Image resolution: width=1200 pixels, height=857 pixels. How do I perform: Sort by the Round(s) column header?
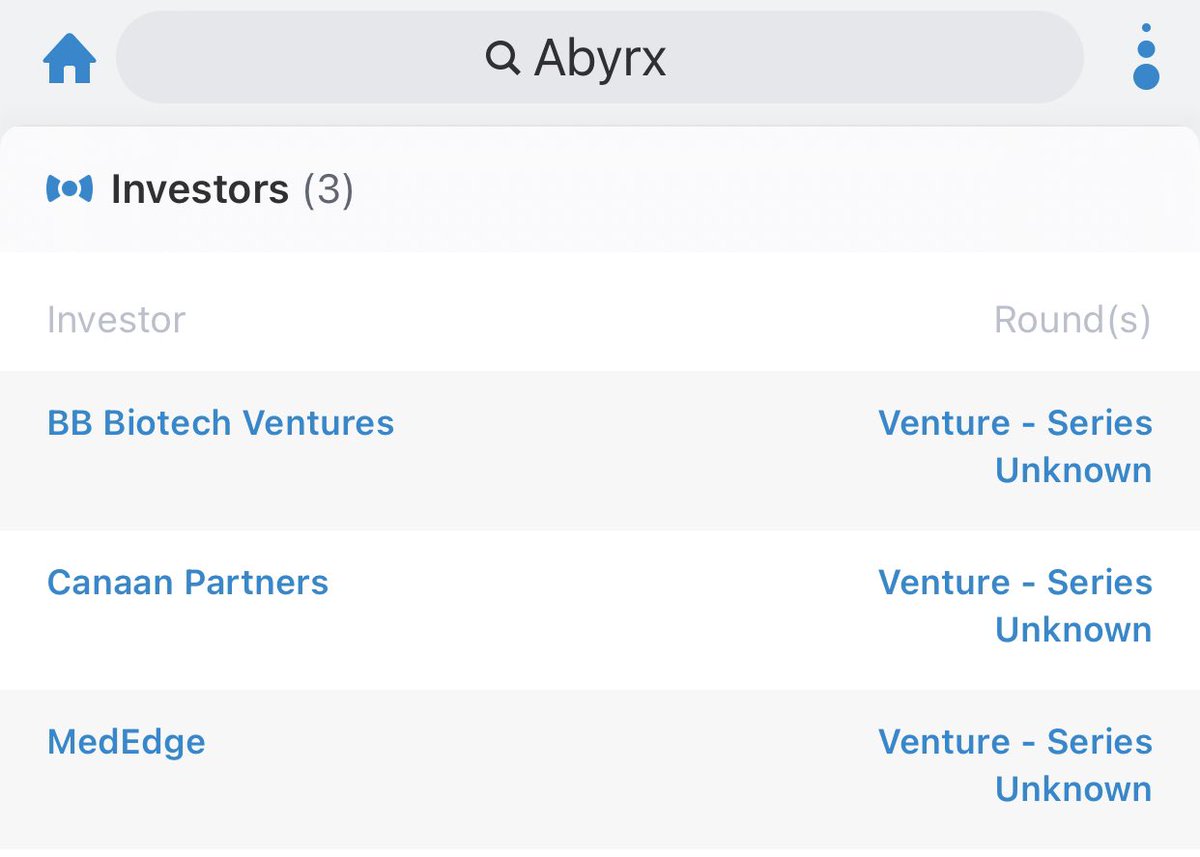pyautogui.click(x=1072, y=320)
